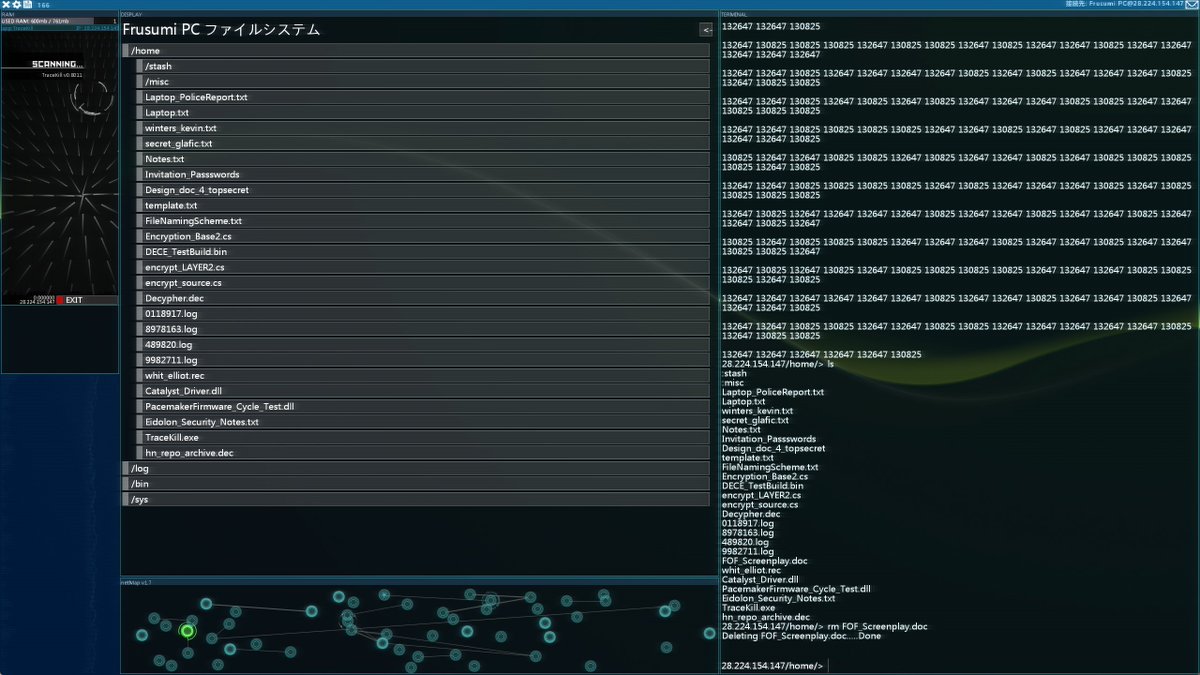Open 0118917.log file
The height and width of the screenshot is (675, 1200).
tap(423, 314)
